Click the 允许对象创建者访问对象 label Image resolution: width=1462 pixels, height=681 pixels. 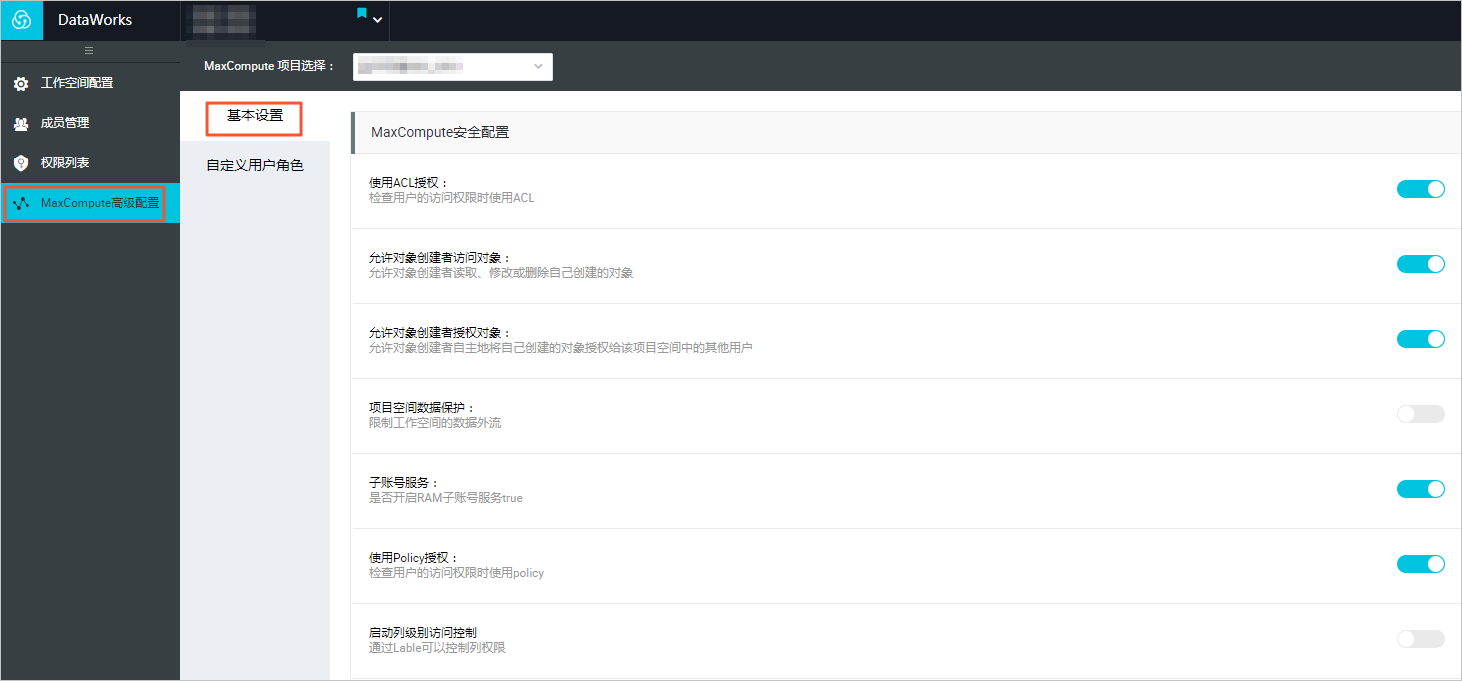pyautogui.click(x=440, y=258)
